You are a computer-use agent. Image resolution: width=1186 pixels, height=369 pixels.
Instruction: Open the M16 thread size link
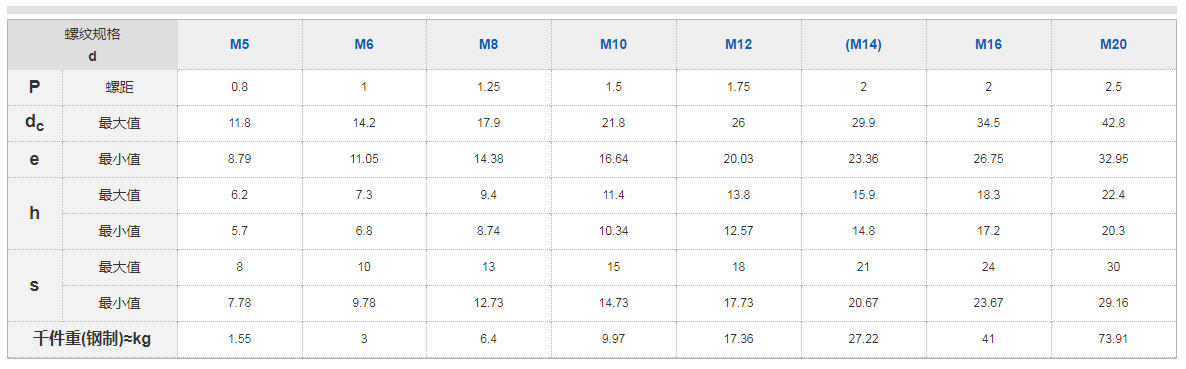coord(988,45)
